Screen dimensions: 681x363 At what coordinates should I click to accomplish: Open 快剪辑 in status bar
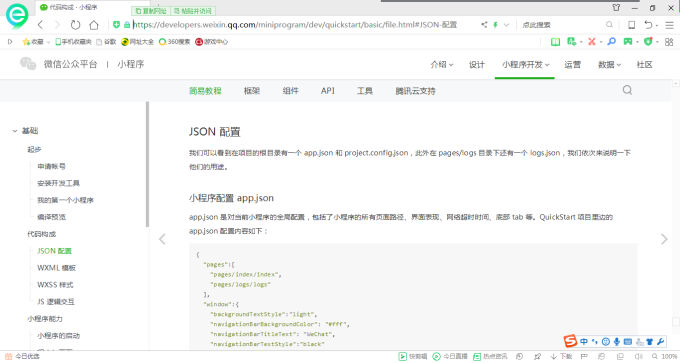413,356
